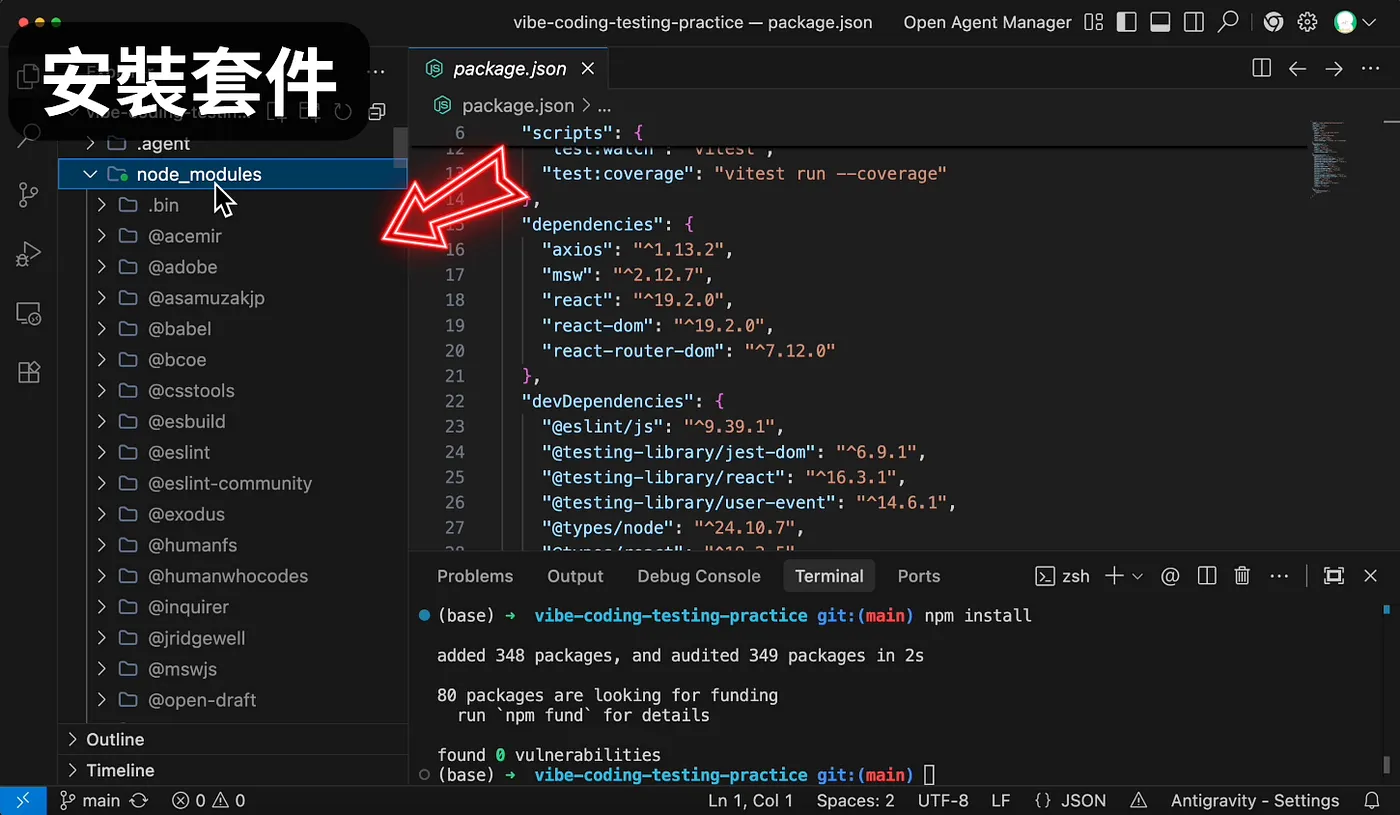Open the Extensions view
Image resolution: width=1400 pixels, height=815 pixels.
pyautogui.click(x=29, y=372)
